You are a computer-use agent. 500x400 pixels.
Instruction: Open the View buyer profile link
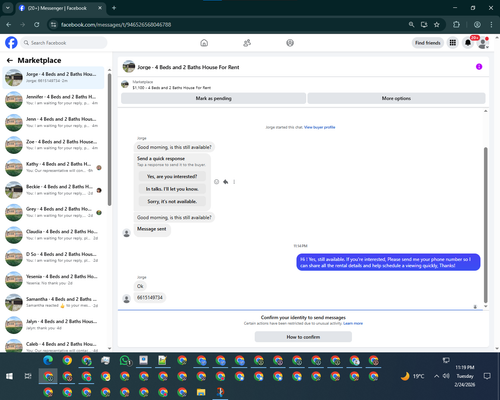coord(319,127)
